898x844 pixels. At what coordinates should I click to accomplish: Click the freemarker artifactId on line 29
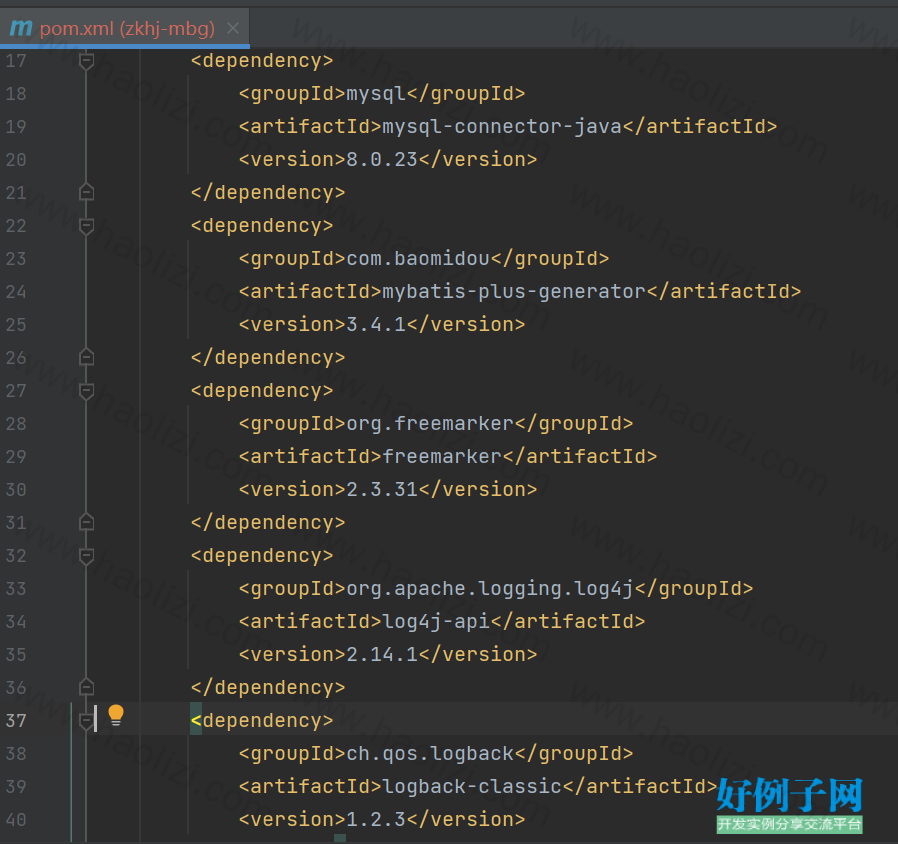click(442, 456)
